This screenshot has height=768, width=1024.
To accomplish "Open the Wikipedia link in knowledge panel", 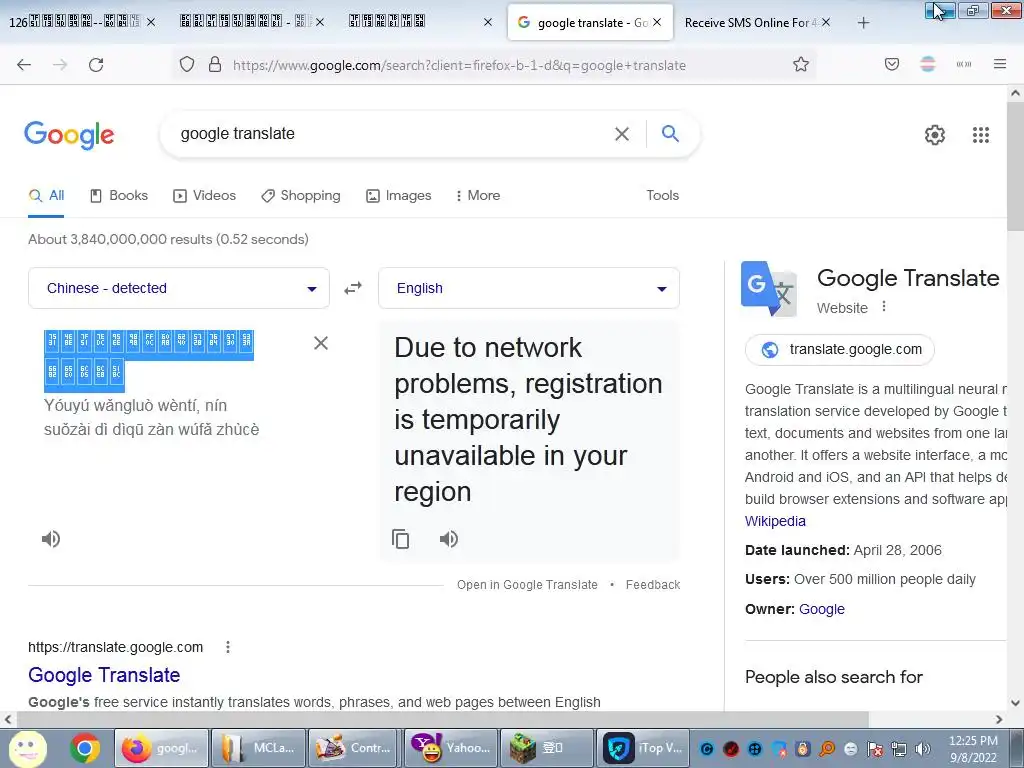I will point(775,521).
